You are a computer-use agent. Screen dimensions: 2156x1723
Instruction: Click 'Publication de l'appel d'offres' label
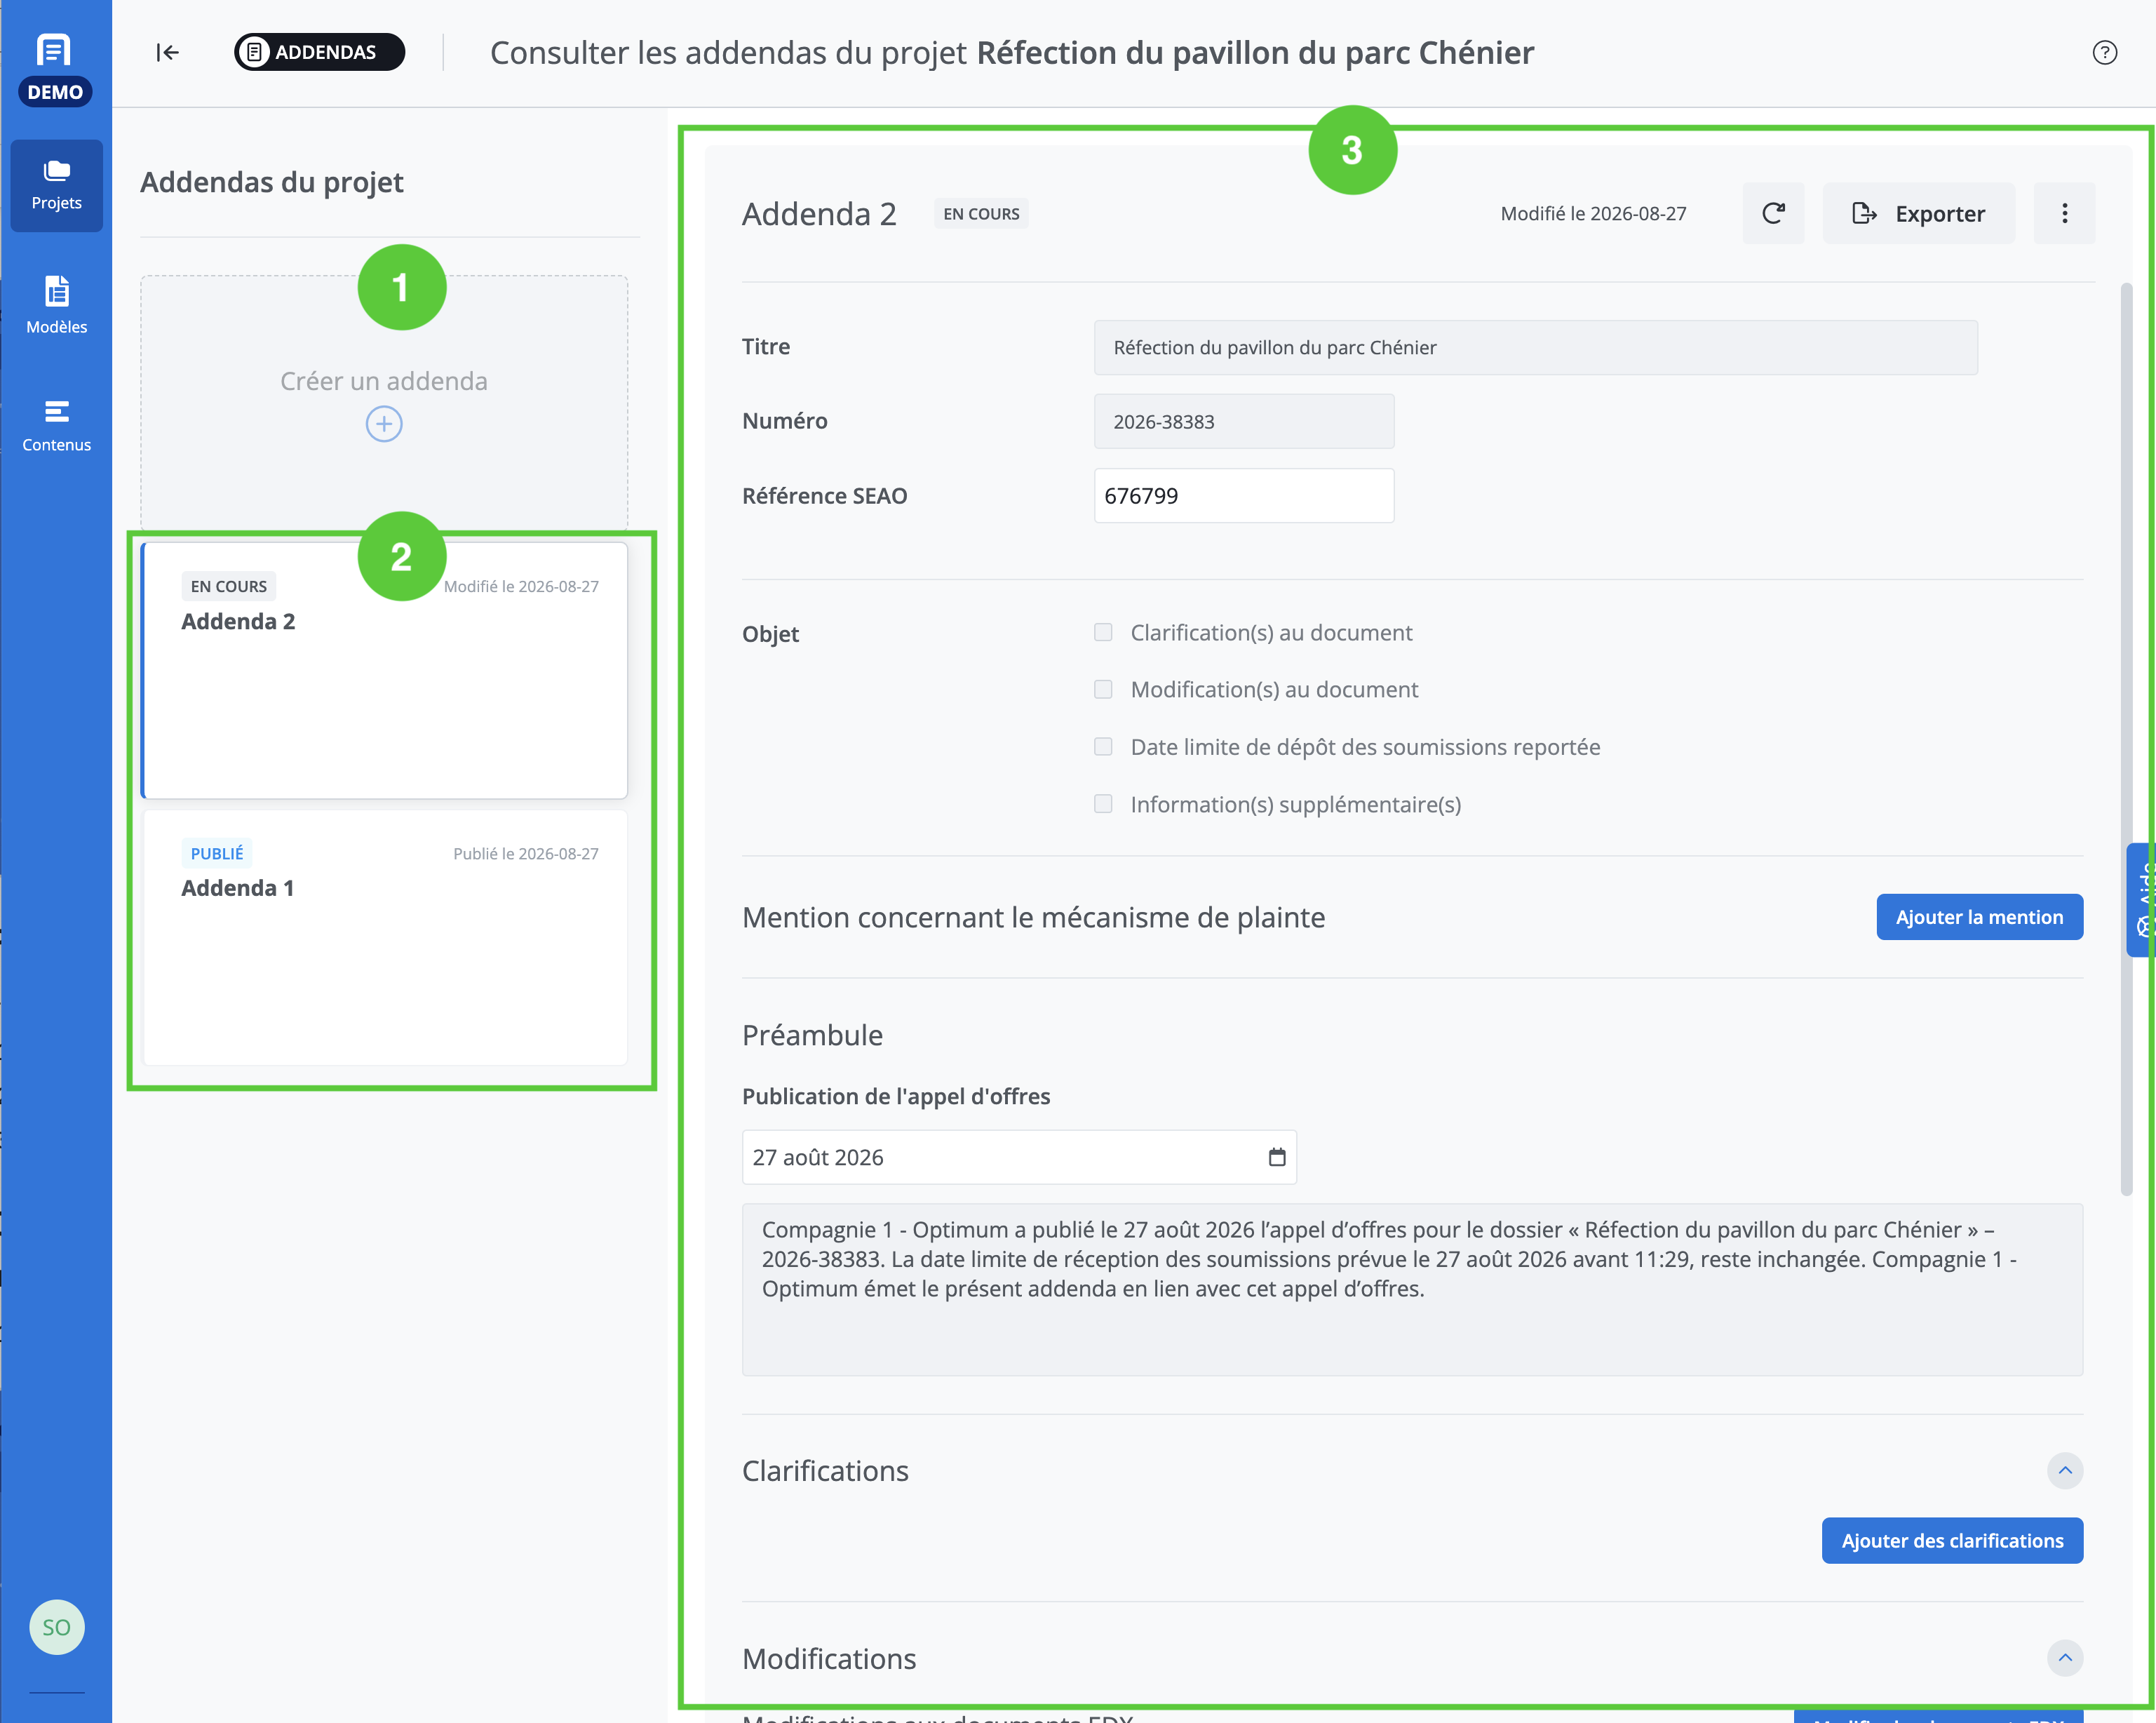click(x=895, y=1096)
